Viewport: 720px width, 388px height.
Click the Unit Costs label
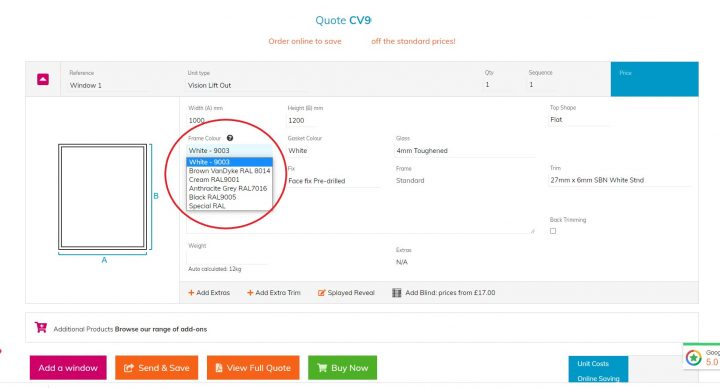click(x=593, y=364)
